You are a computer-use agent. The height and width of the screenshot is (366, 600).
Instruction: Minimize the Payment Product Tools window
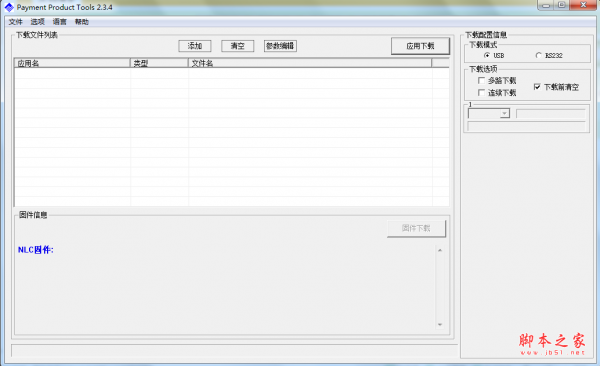point(546,5)
